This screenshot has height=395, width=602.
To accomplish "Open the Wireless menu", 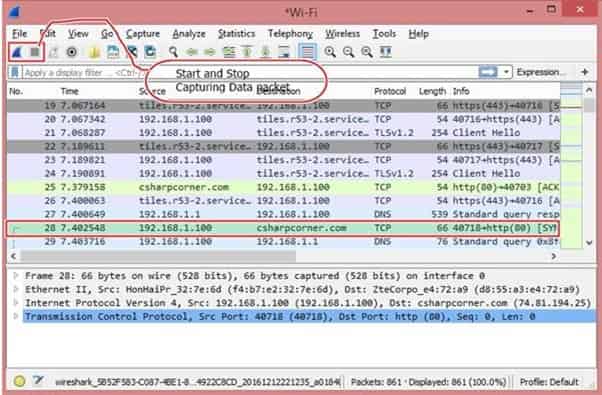I will point(342,34).
